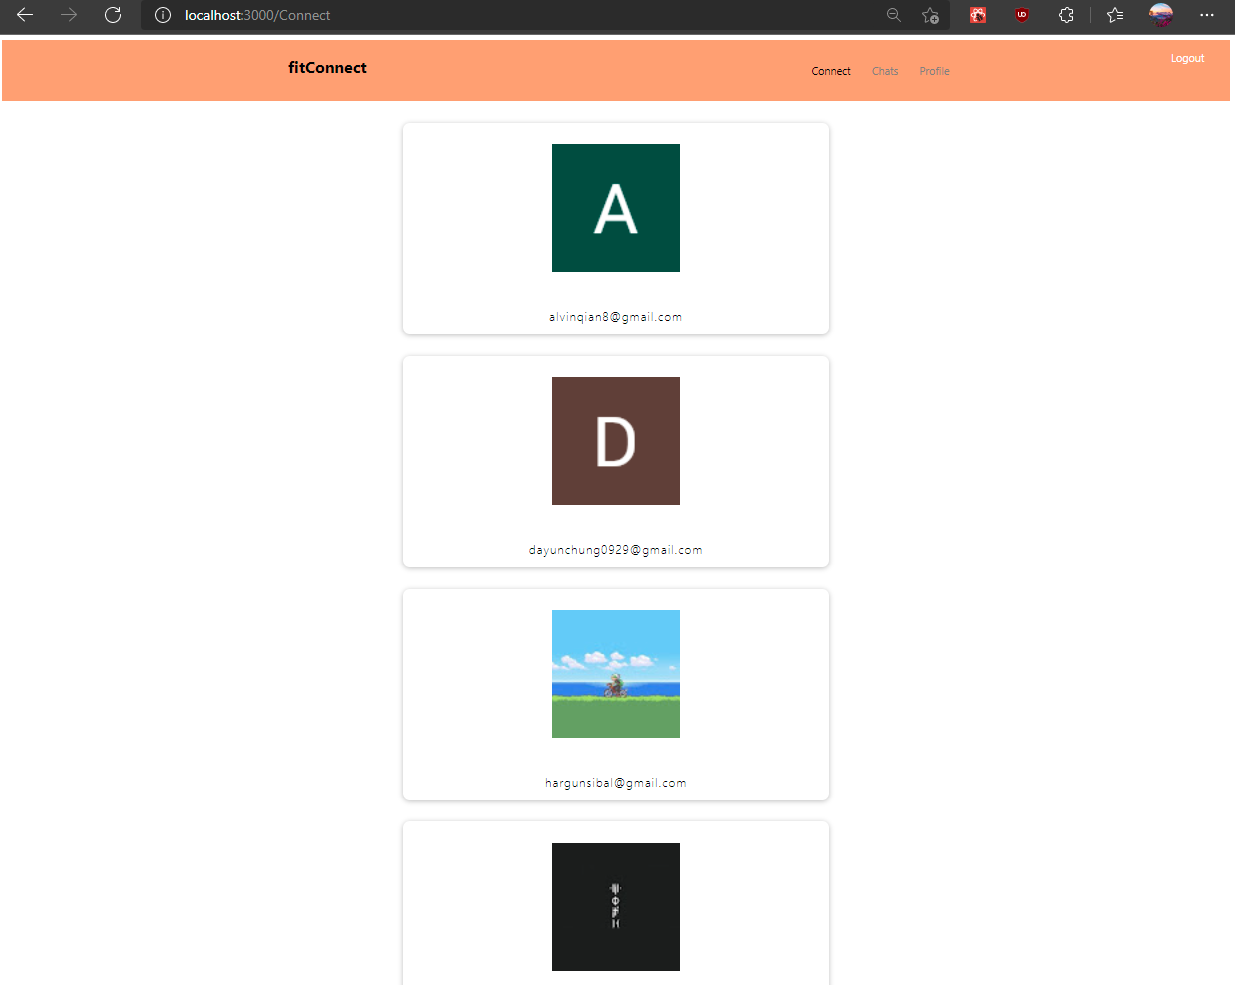The image size is (1235, 985).
Task: Select the green 'A' avatar thumbnail
Action: coord(616,208)
